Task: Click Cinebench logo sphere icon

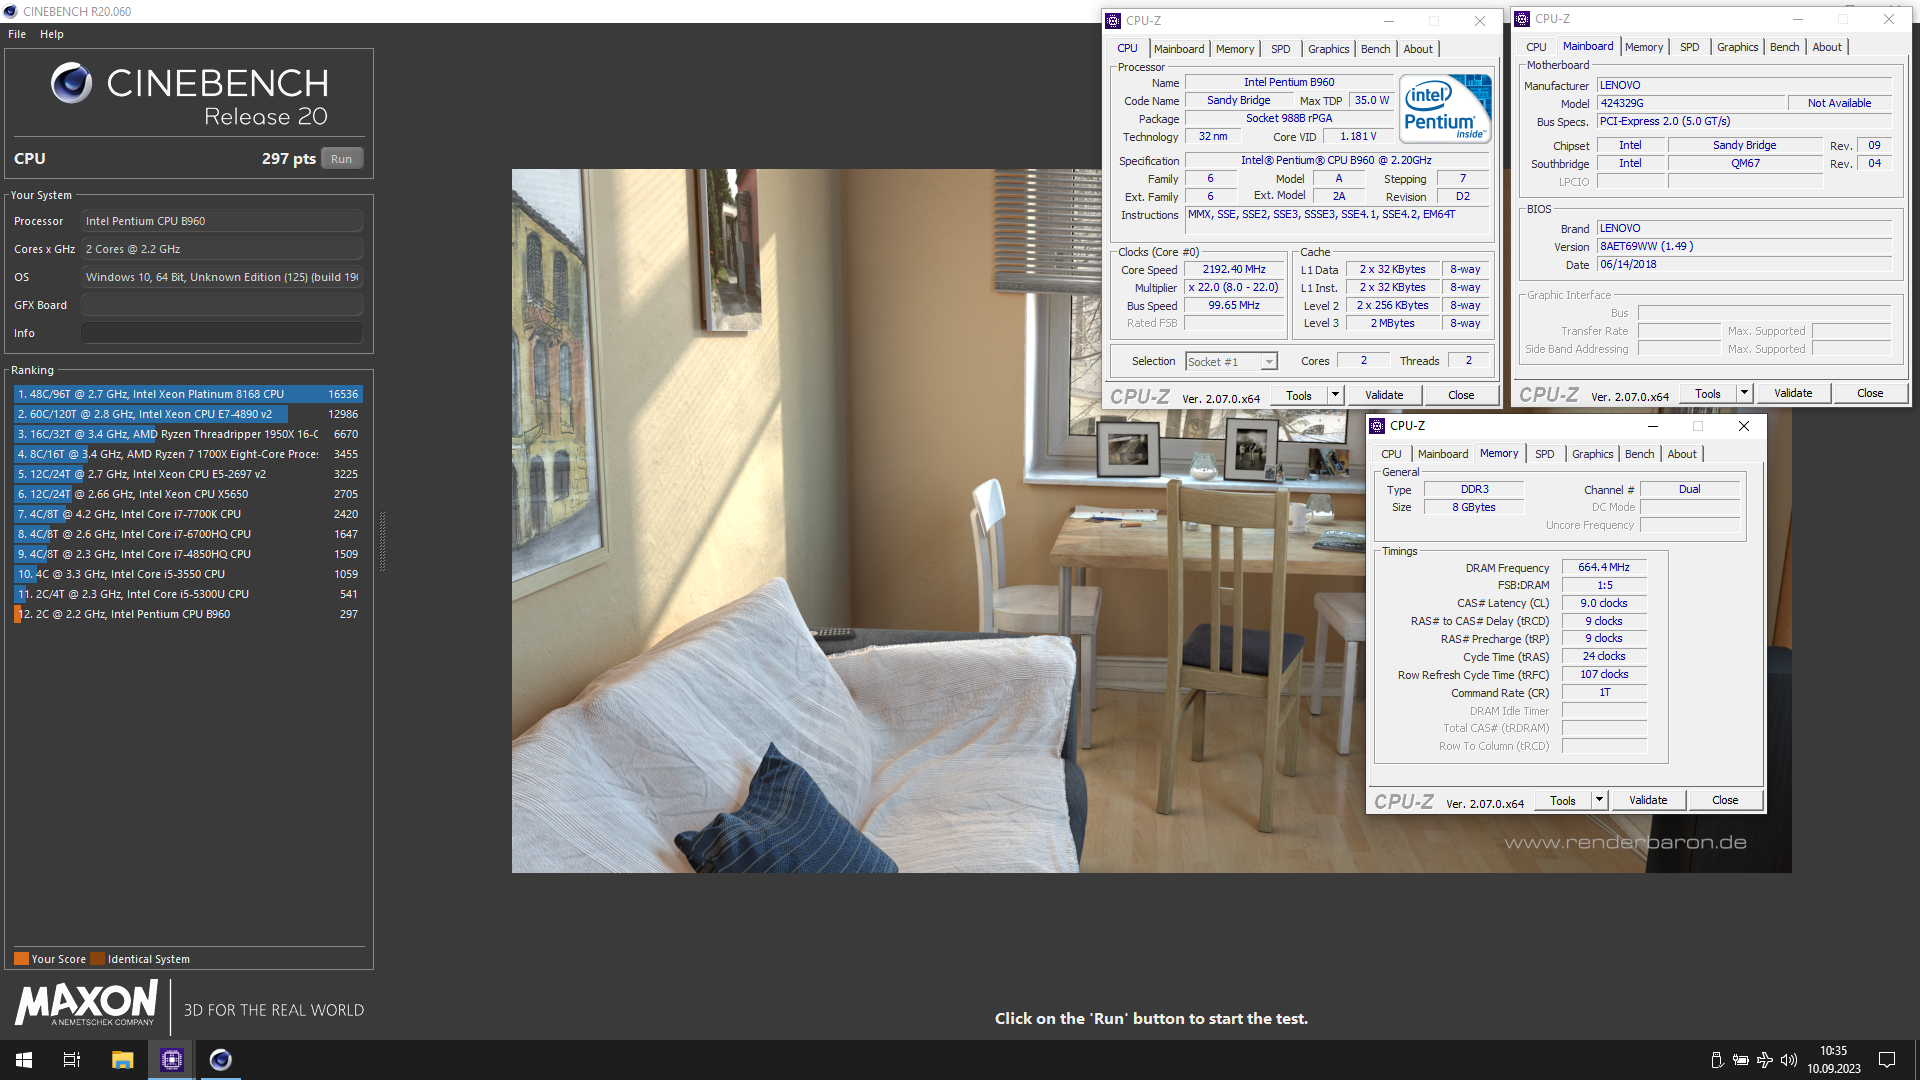Action: tap(72, 83)
